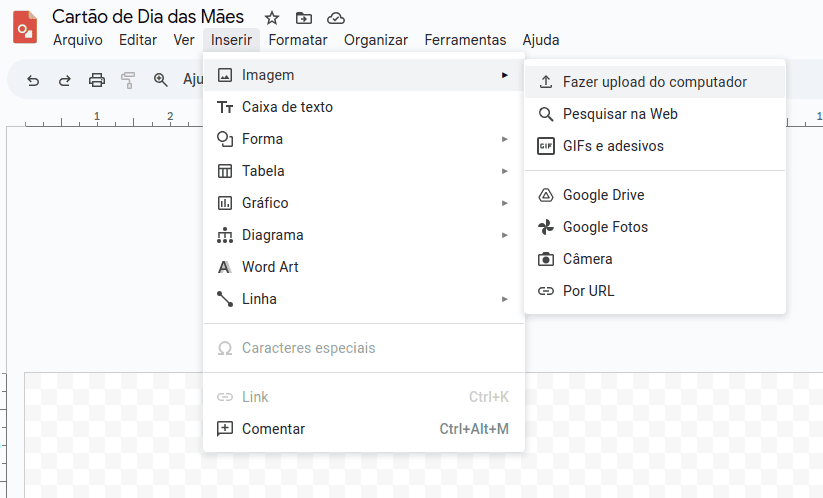Click the Tt icon beside Caixa de texto

pos(225,107)
